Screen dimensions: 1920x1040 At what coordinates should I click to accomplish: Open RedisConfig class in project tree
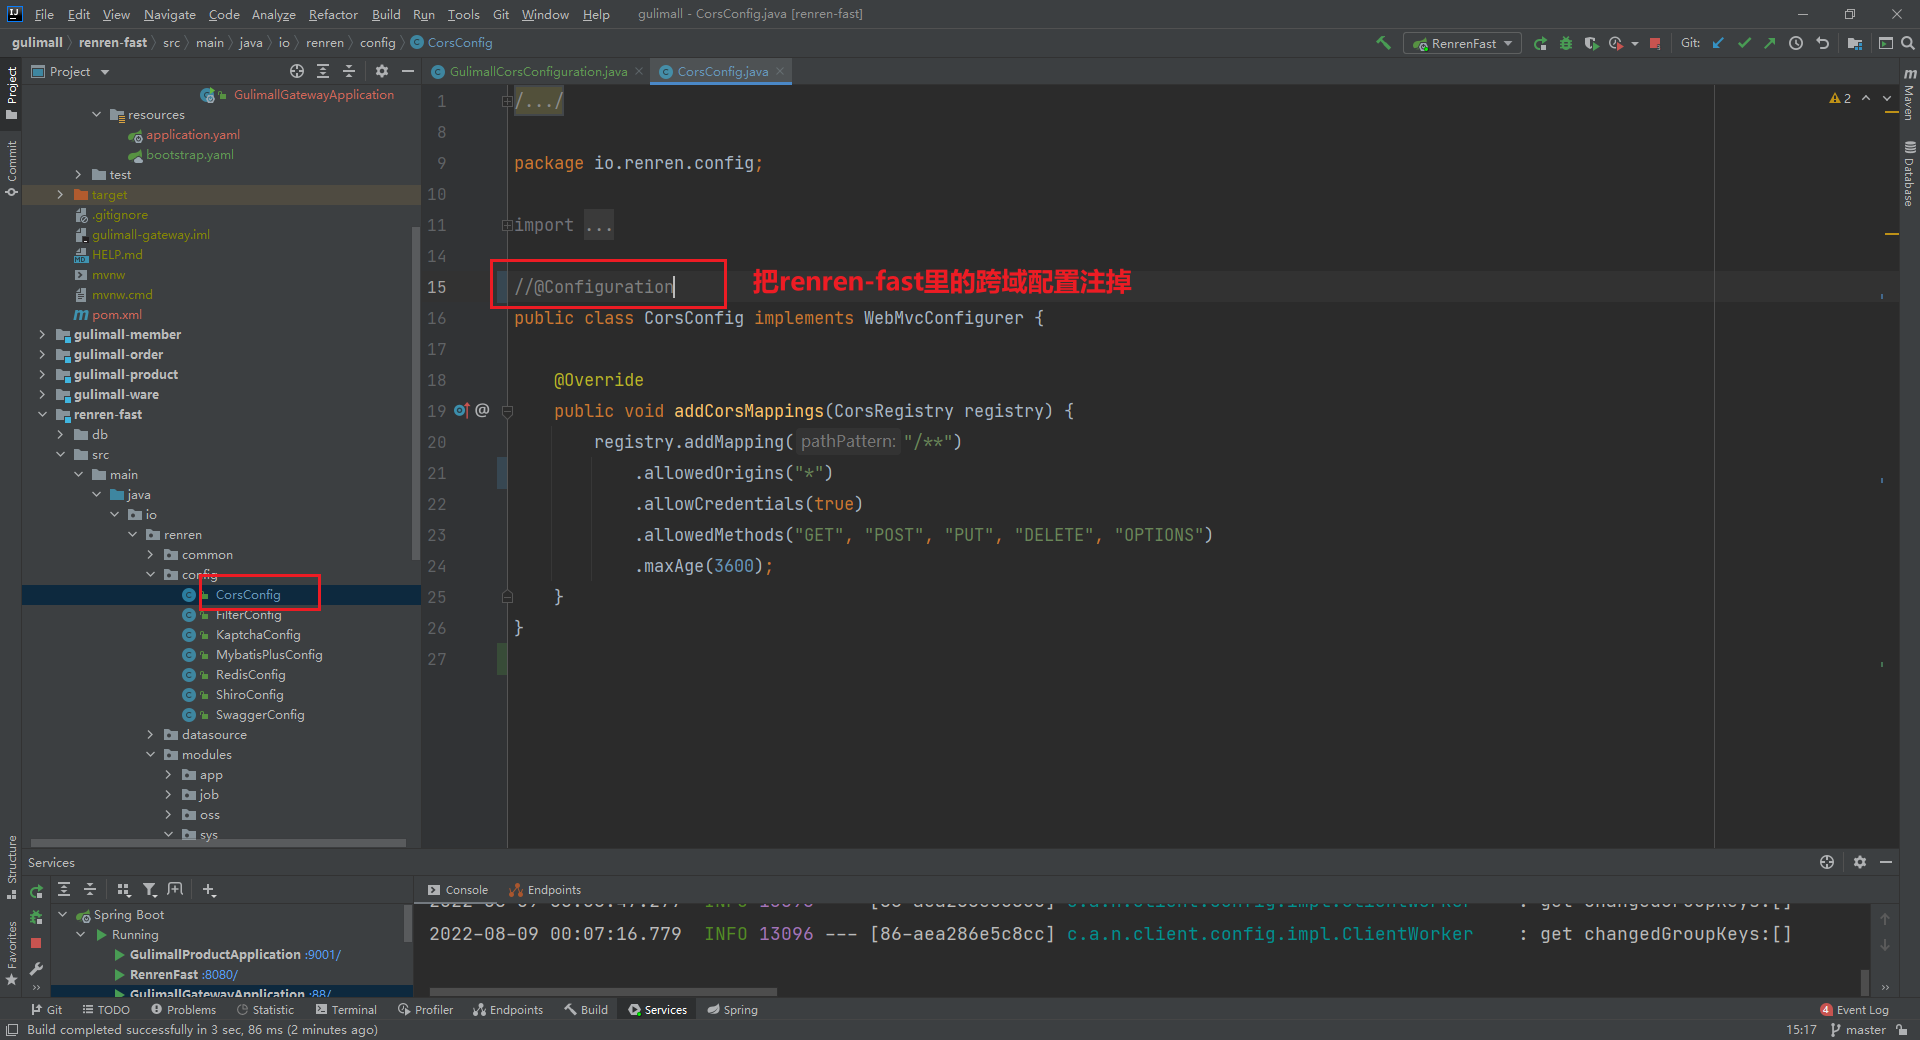pos(250,674)
